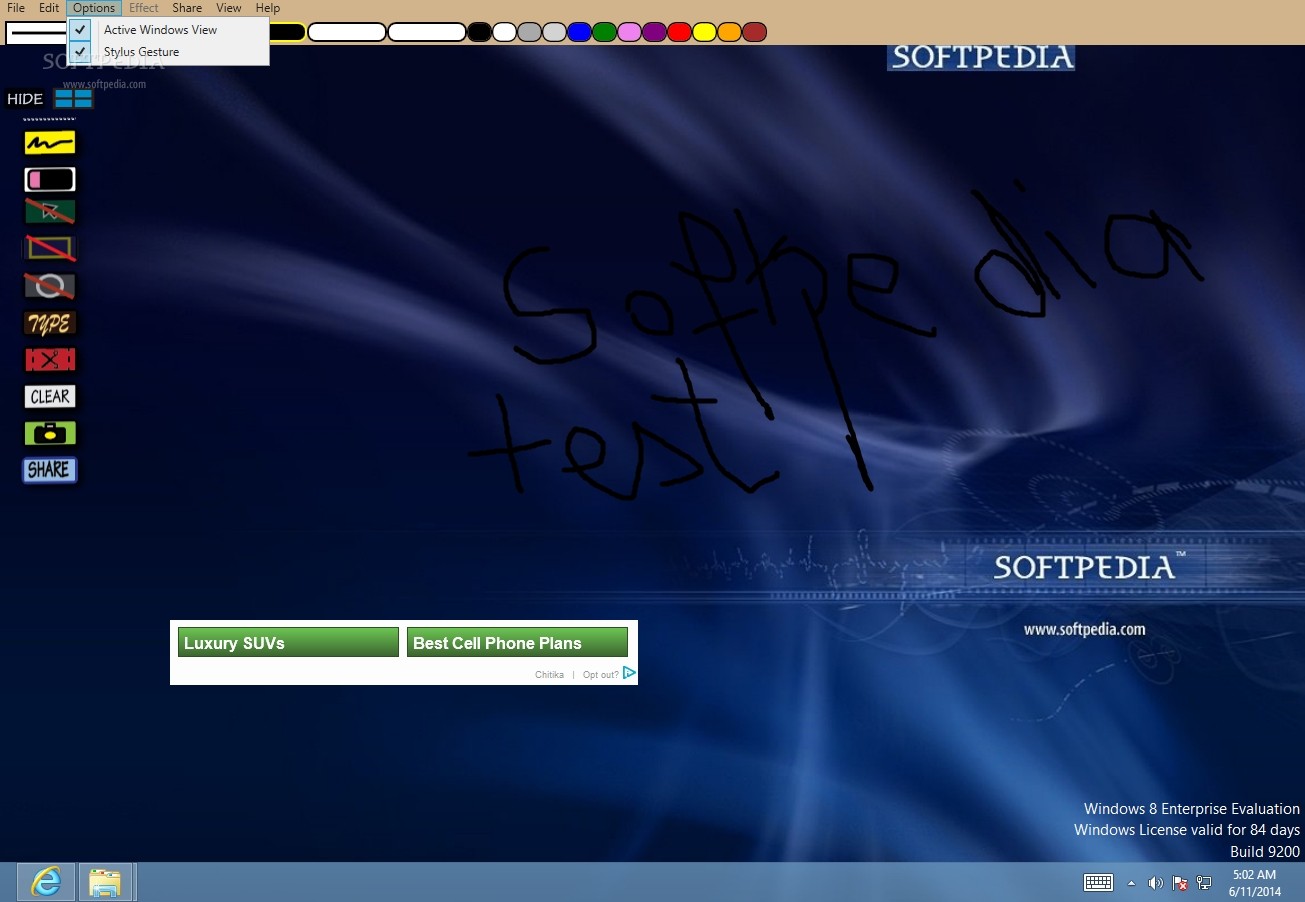Click the blue ad choices triangle icon
The width and height of the screenshot is (1305, 902).
(629, 673)
